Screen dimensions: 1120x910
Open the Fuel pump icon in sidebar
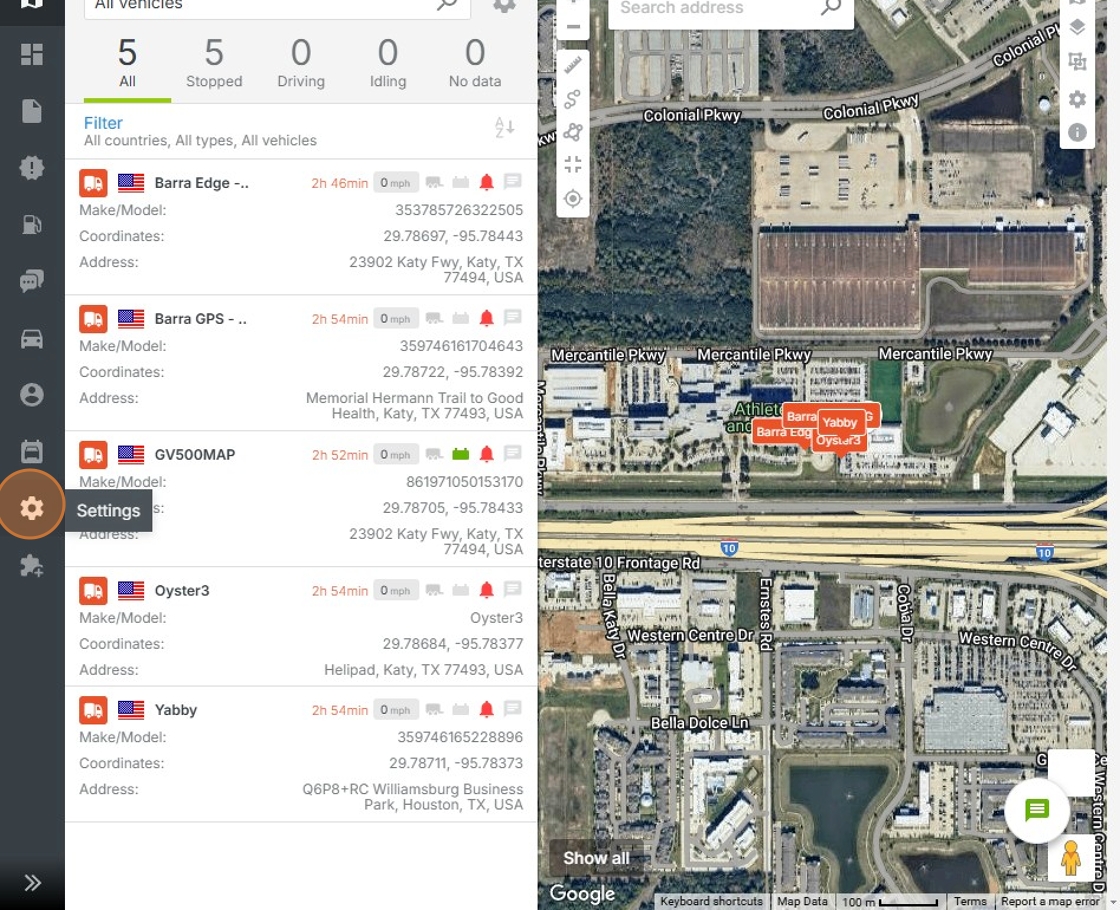coord(31,224)
